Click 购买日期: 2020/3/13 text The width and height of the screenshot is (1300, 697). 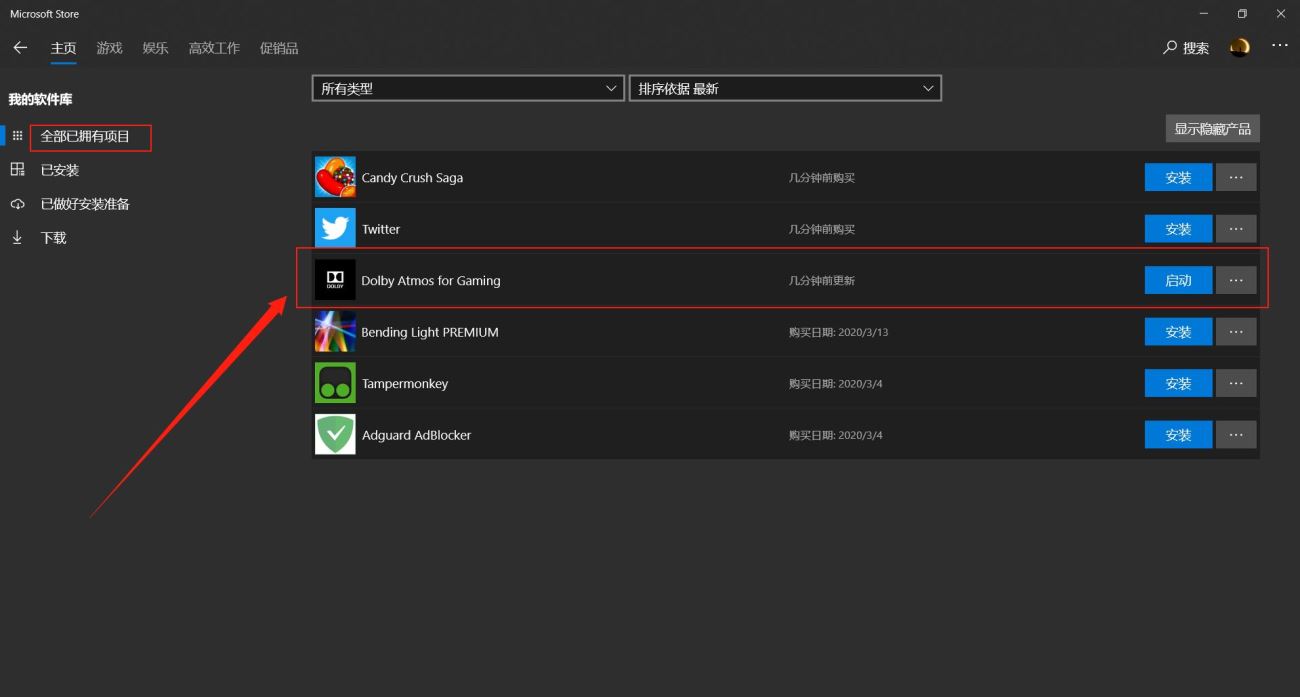[838, 332]
